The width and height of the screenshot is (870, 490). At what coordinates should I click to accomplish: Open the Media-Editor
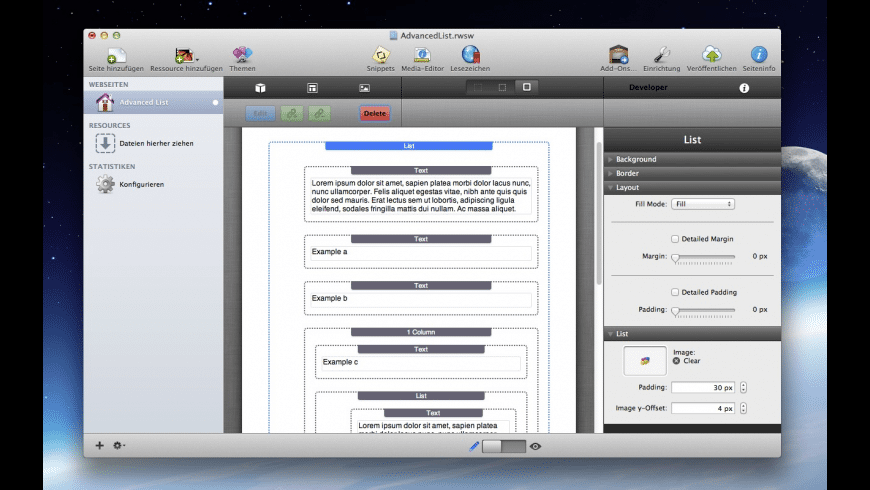(x=422, y=55)
